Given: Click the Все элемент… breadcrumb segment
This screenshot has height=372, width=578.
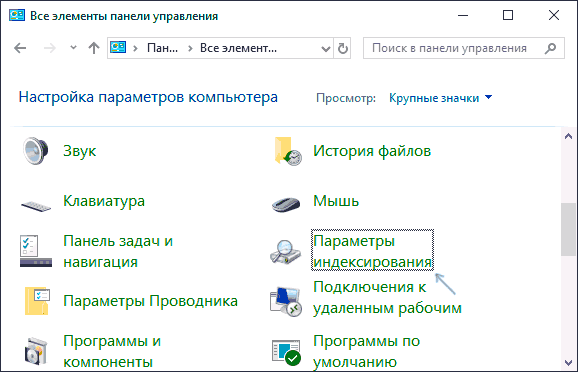Looking at the screenshot, I should pyautogui.click(x=238, y=48).
